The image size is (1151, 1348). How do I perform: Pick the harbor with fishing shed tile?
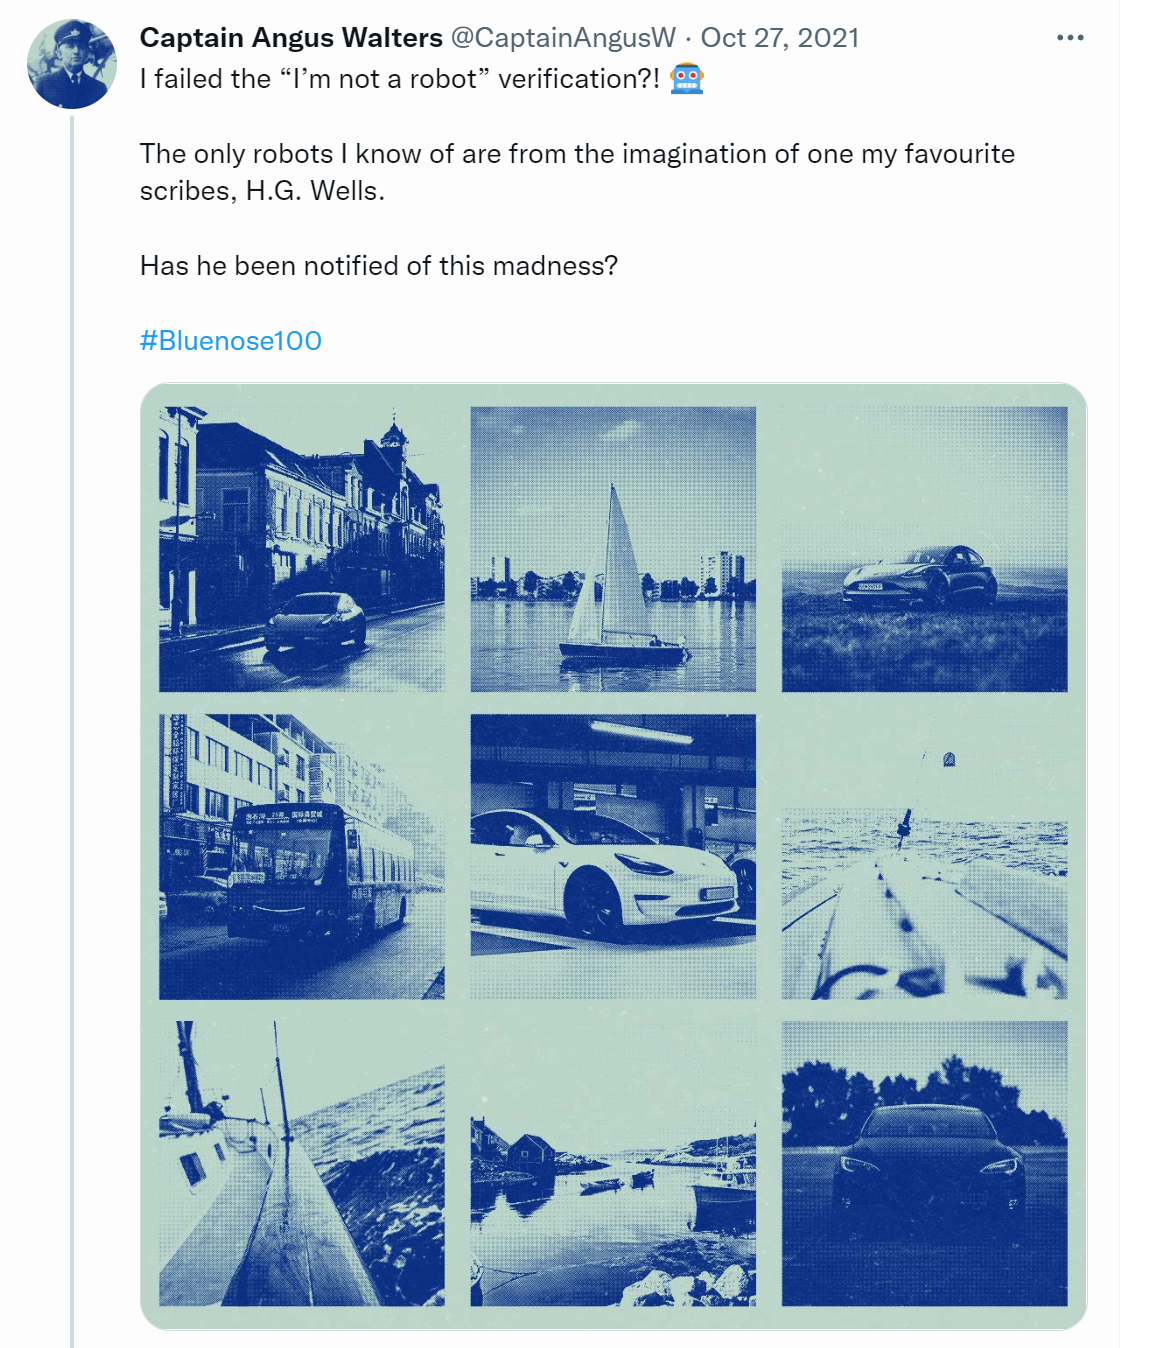613,1163
